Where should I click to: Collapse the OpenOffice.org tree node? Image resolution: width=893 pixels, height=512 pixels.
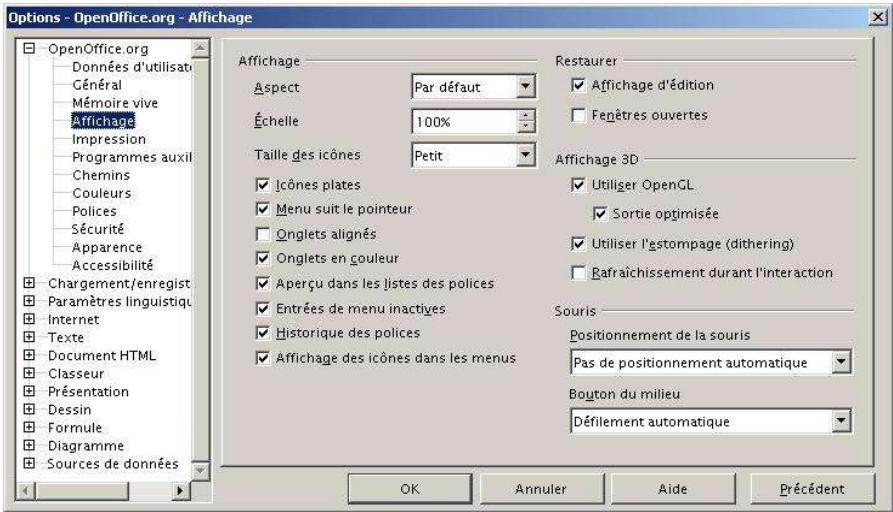point(29,48)
